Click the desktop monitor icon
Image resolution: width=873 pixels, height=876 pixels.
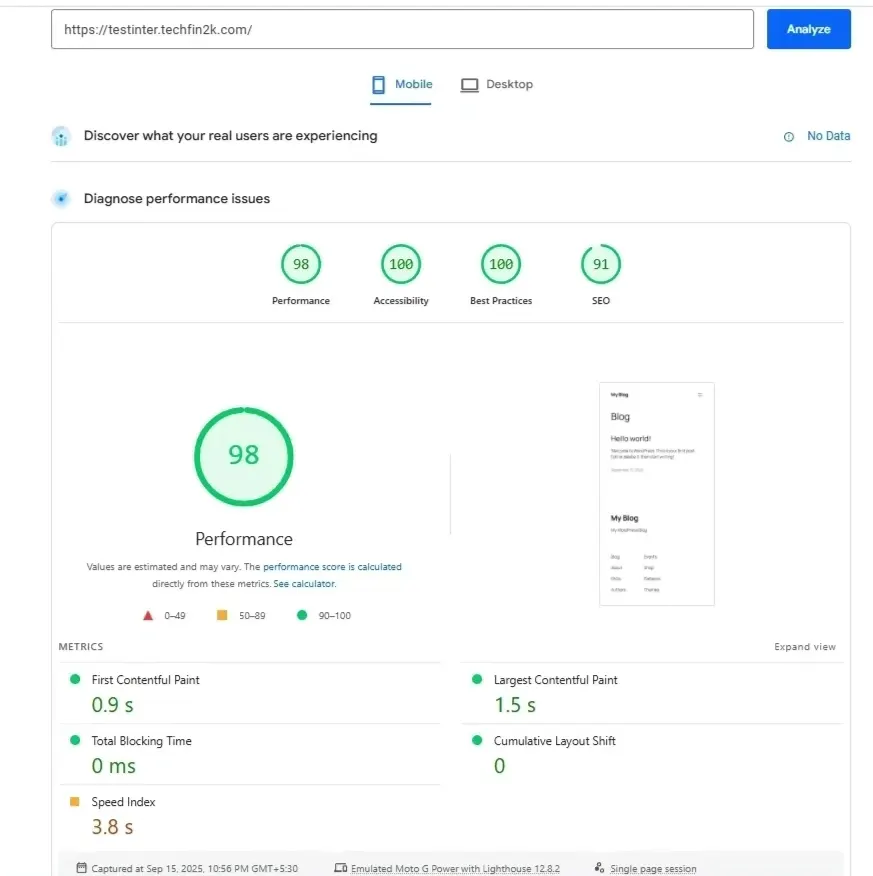coord(469,85)
